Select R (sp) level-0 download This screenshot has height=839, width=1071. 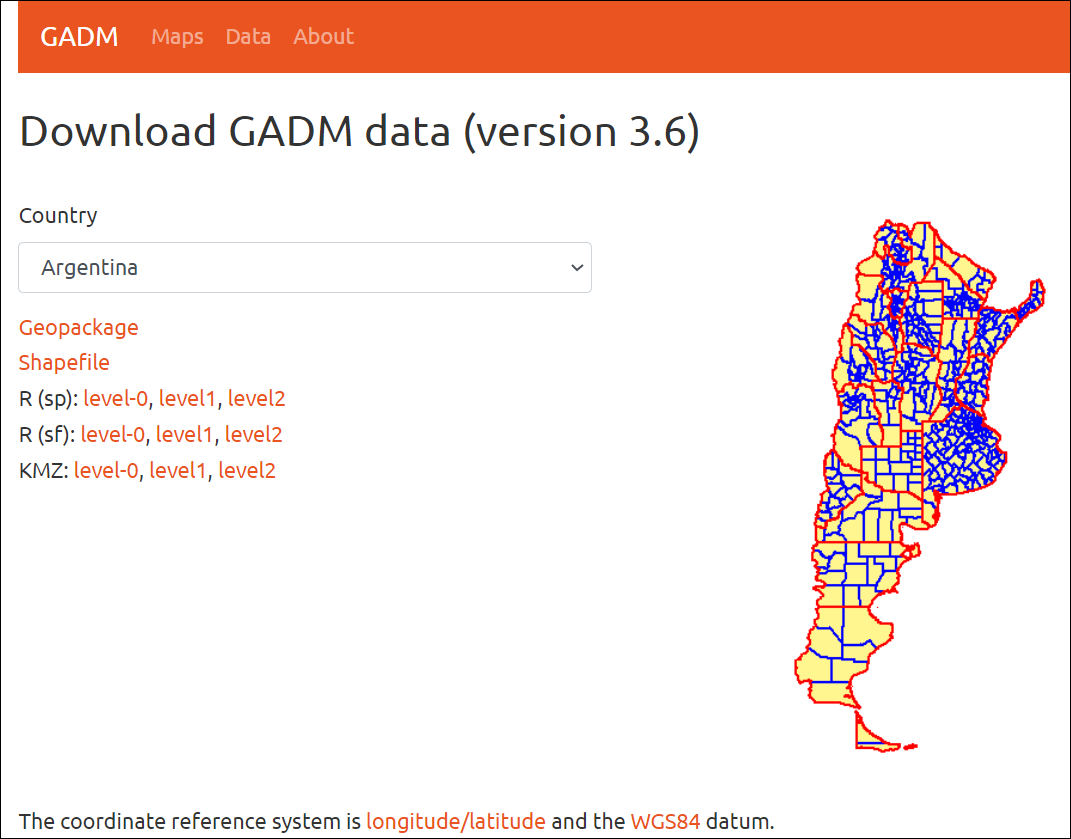click(115, 398)
